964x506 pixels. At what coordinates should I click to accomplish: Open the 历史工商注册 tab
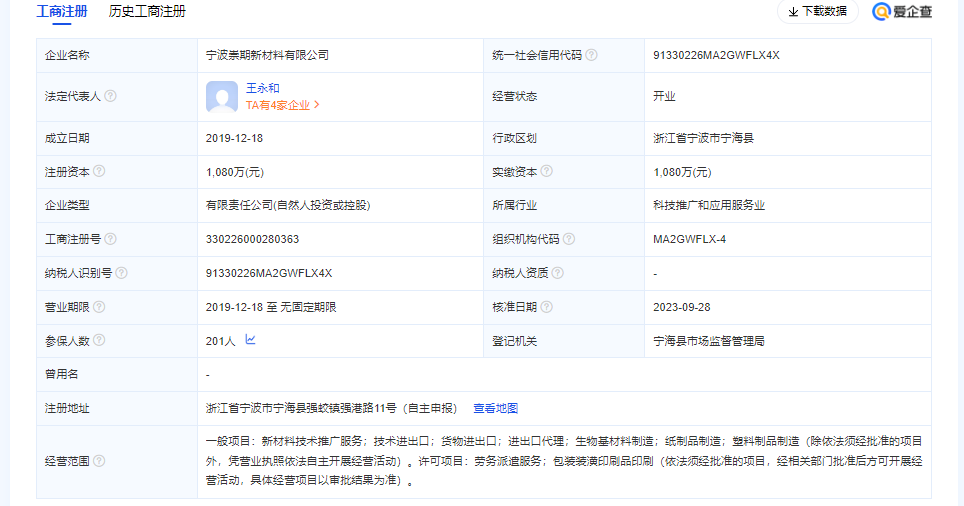147,12
